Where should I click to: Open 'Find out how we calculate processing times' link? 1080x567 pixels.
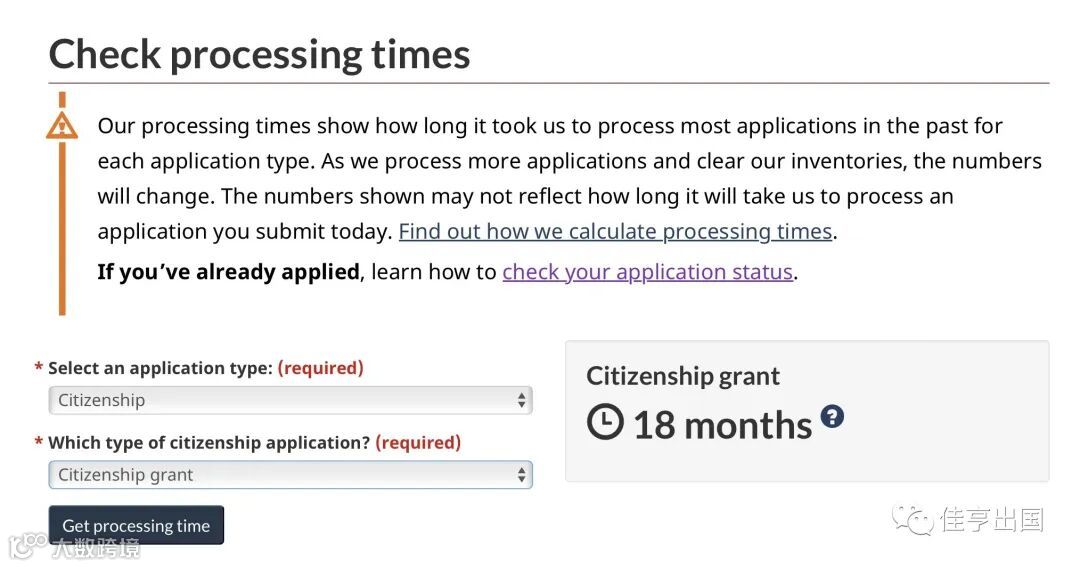click(x=615, y=232)
